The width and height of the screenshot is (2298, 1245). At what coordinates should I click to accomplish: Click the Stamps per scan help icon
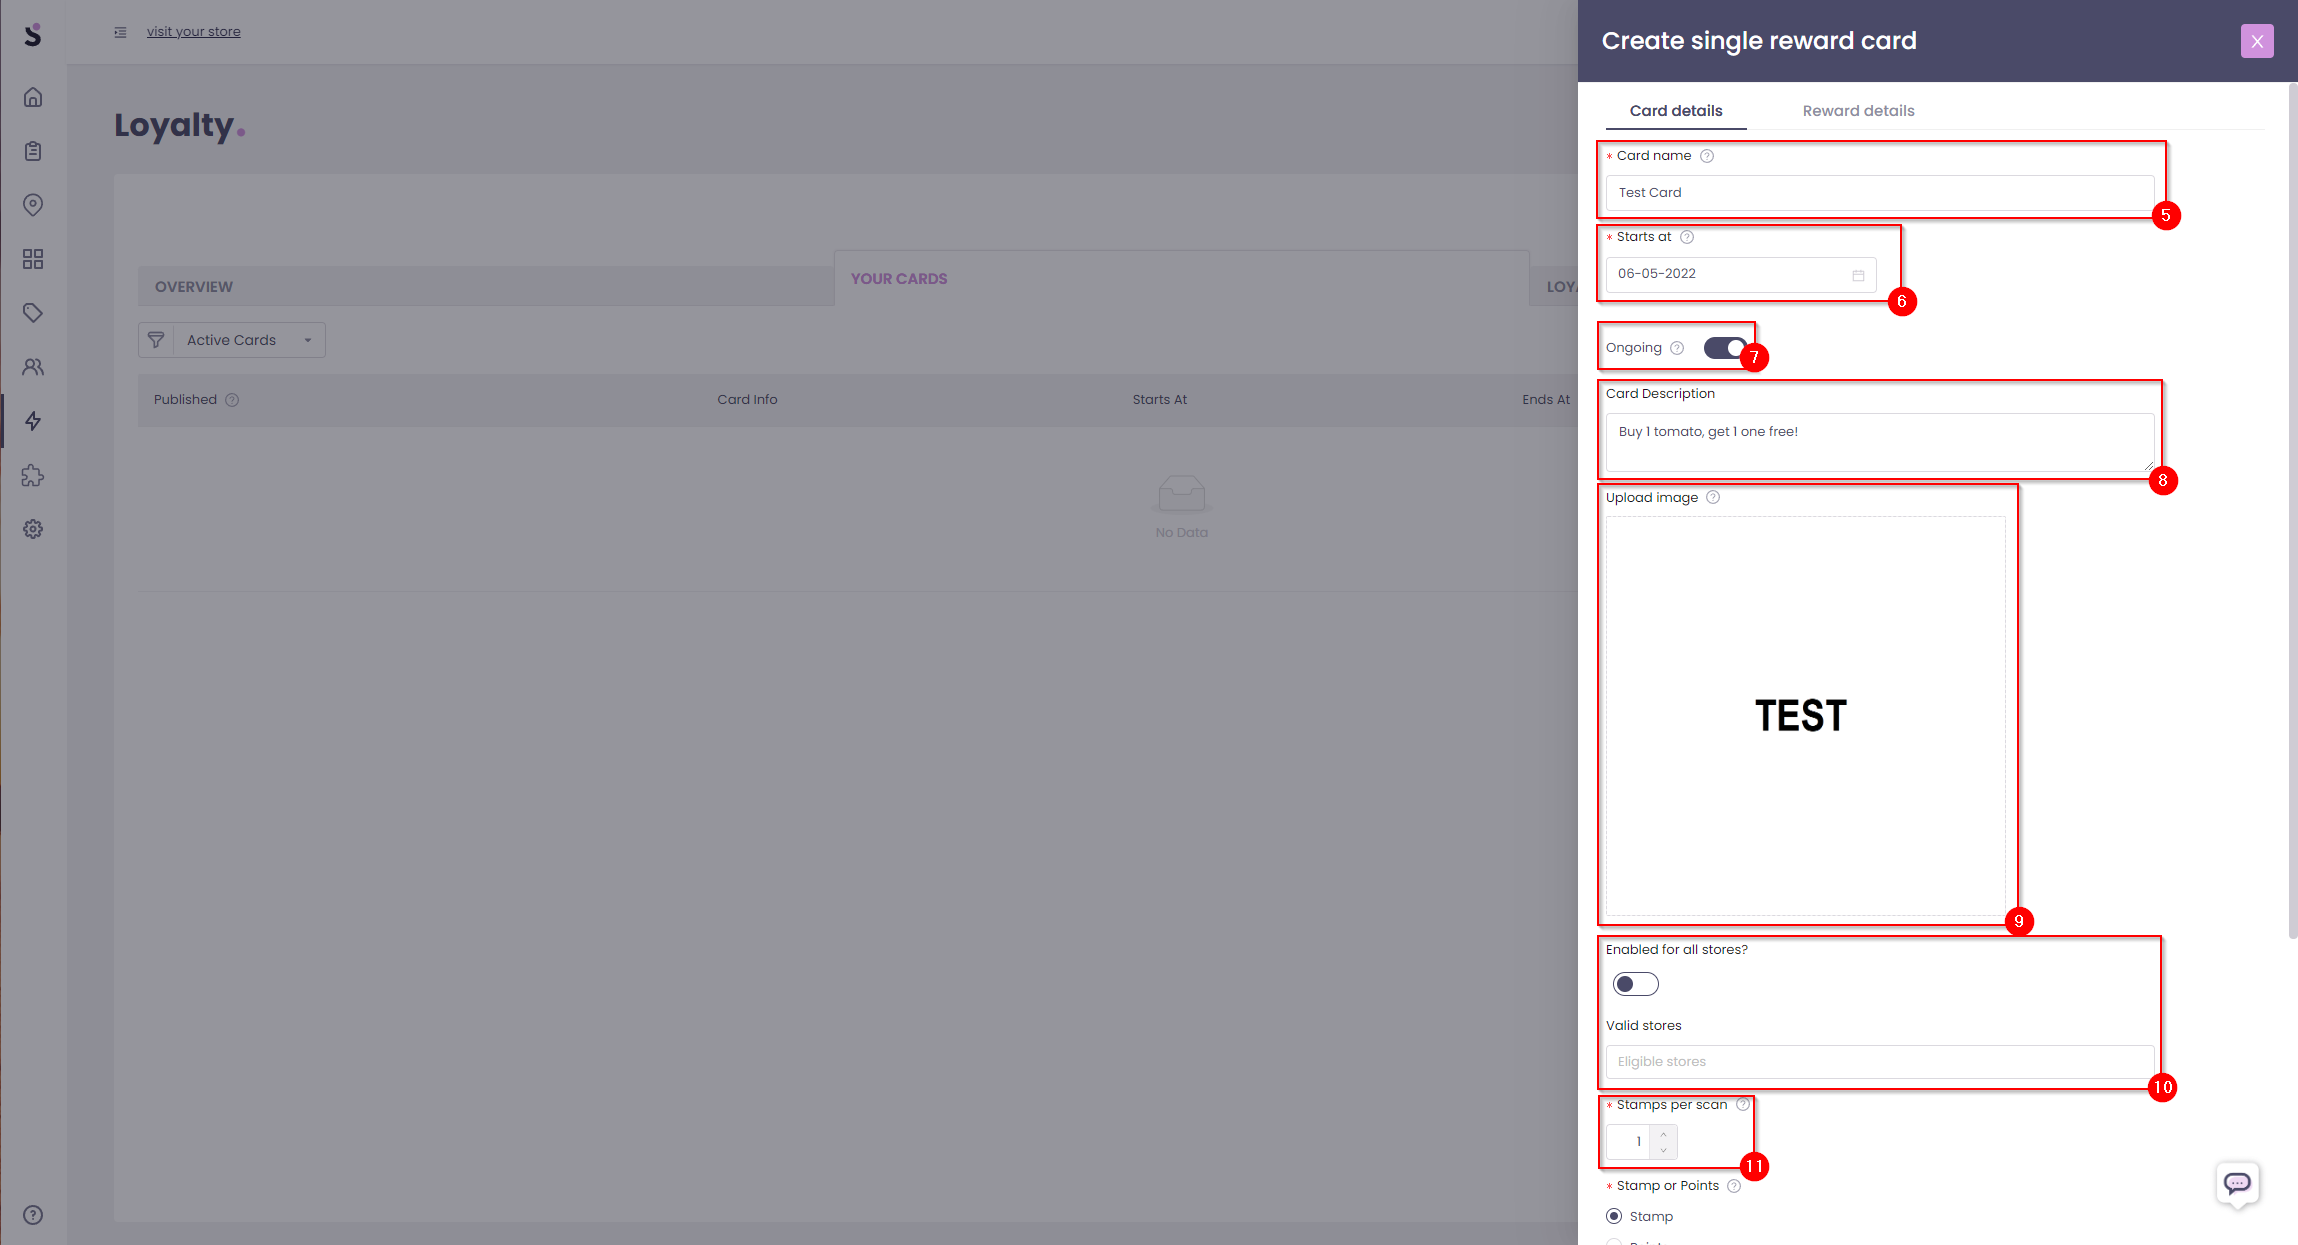tap(1743, 1104)
